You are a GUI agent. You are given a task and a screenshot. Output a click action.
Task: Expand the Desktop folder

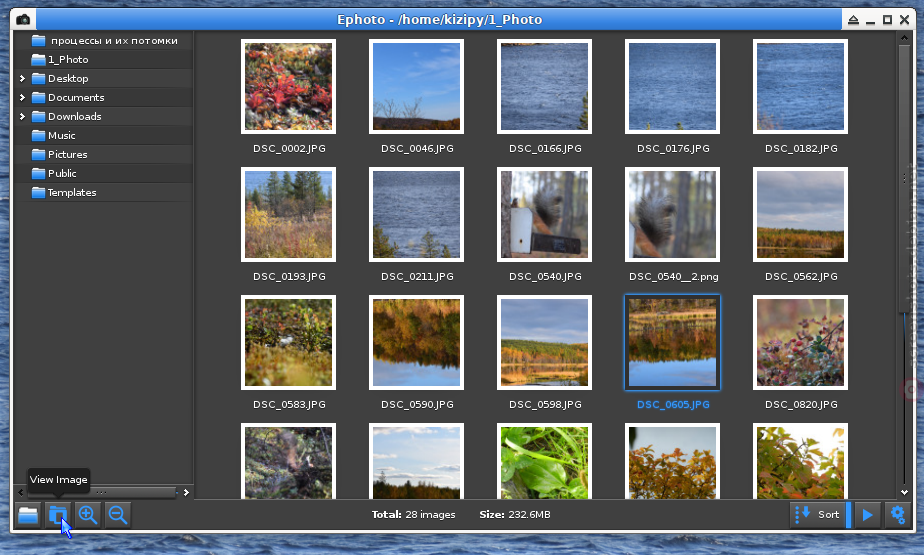click(22, 78)
